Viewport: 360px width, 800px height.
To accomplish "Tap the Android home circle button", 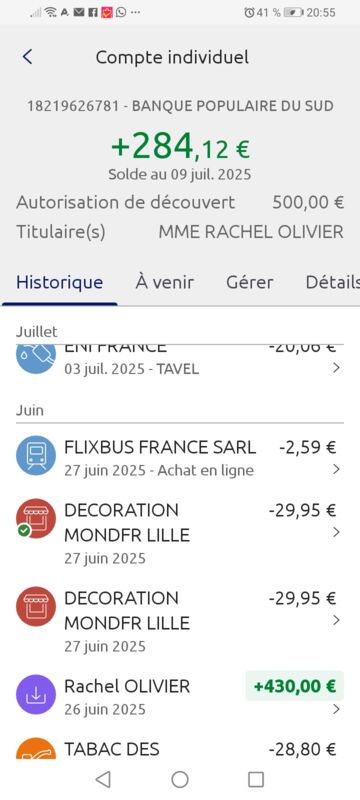I will pyautogui.click(x=179, y=779).
